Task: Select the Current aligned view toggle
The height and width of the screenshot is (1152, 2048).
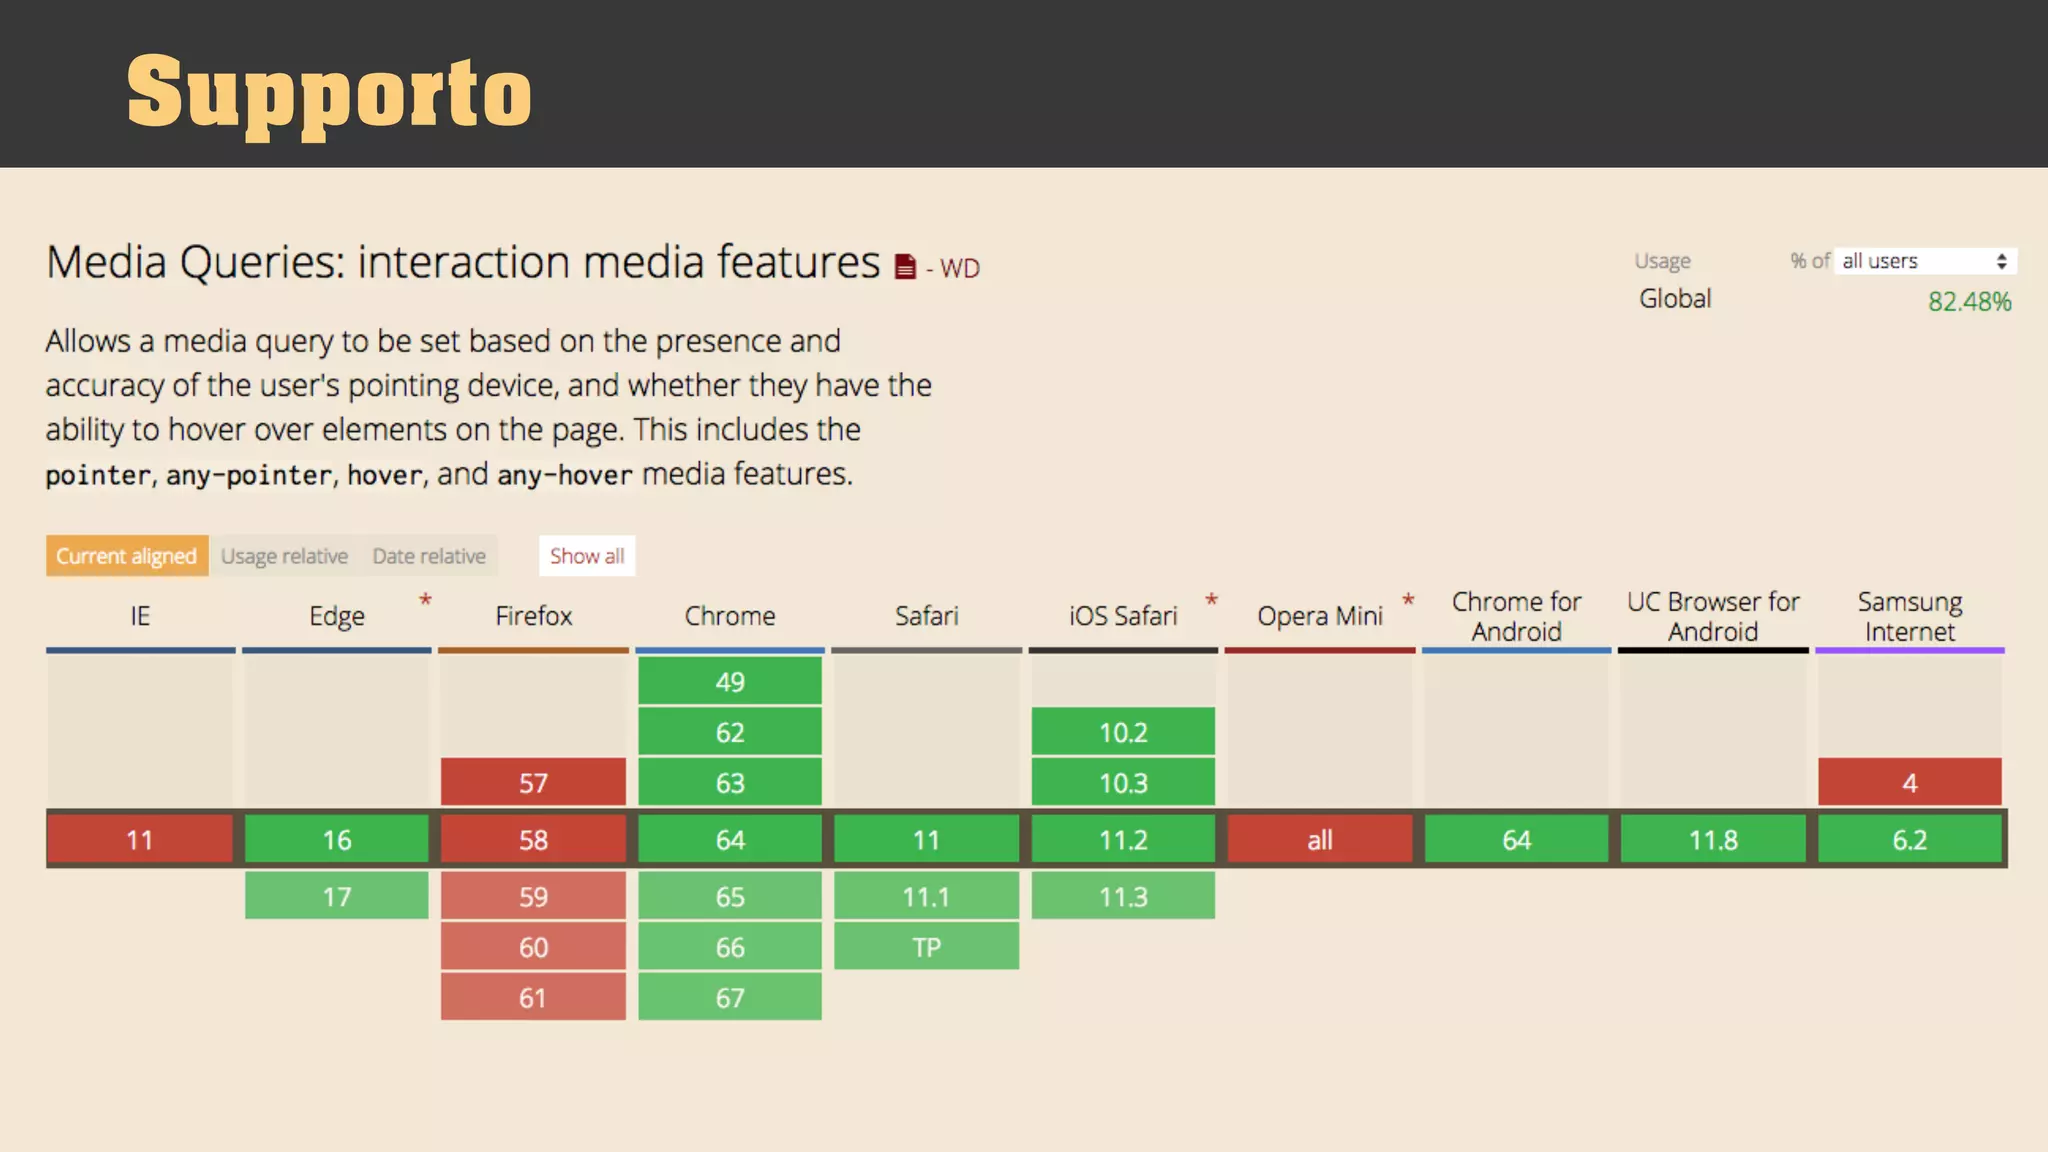Action: tap(127, 556)
